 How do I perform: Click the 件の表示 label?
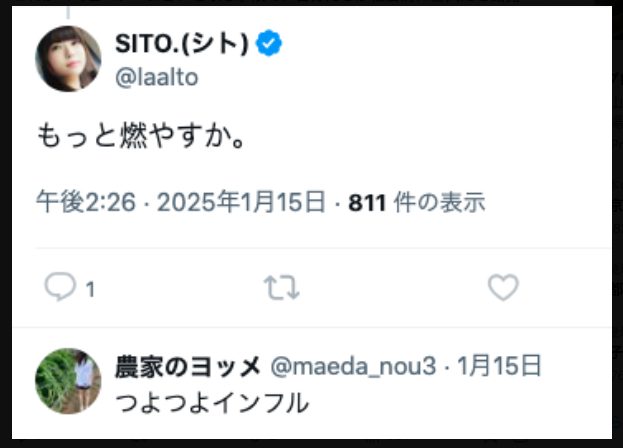click(439, 202)
